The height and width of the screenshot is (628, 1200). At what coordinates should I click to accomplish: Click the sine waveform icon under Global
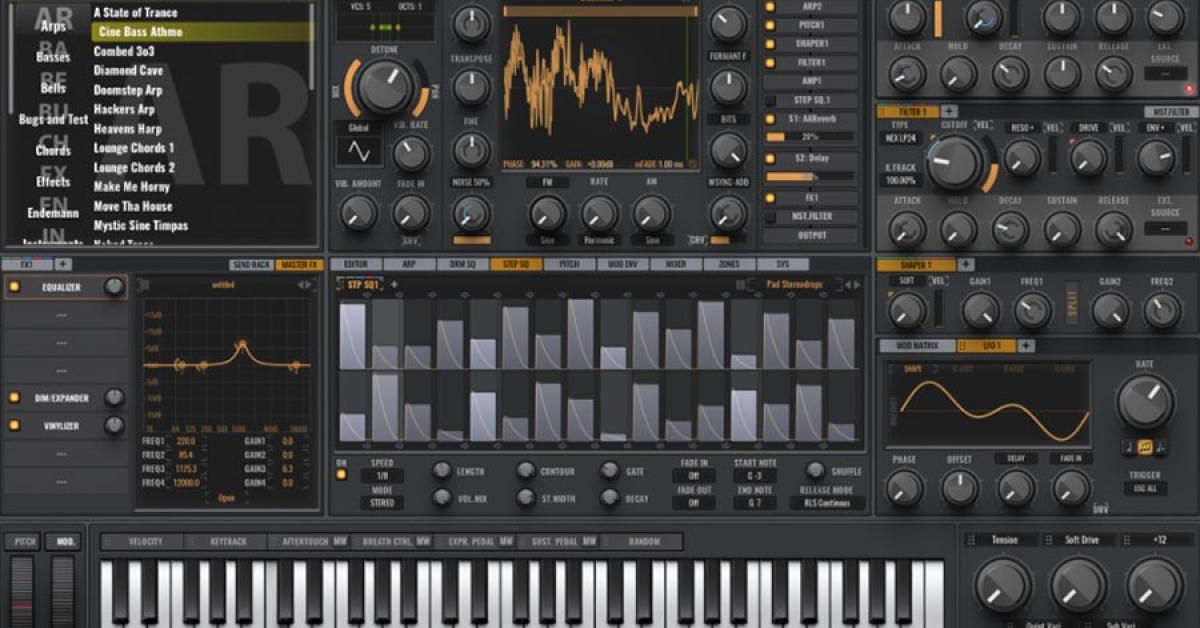[x=359, y=151]
